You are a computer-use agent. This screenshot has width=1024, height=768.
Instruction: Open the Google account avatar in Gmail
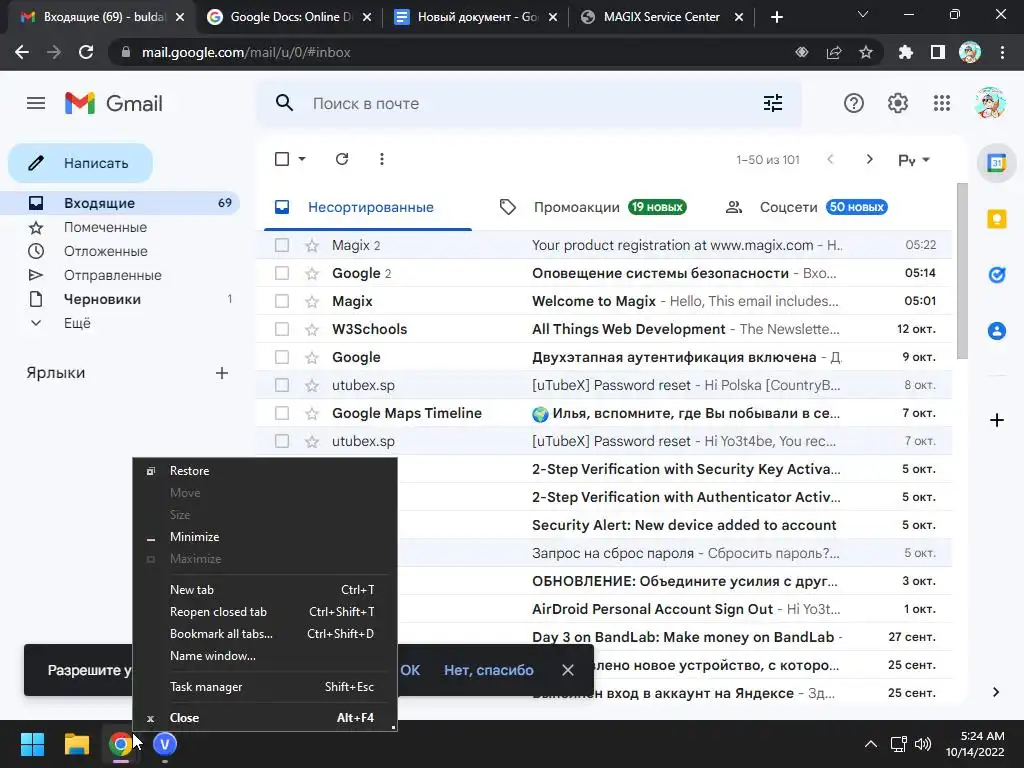(x=989, y=103)
